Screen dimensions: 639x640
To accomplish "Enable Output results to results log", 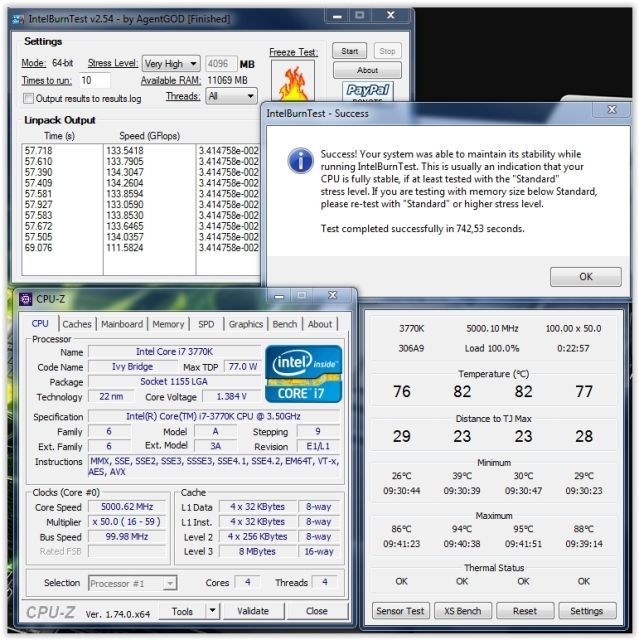I will [x=29, y=98].
